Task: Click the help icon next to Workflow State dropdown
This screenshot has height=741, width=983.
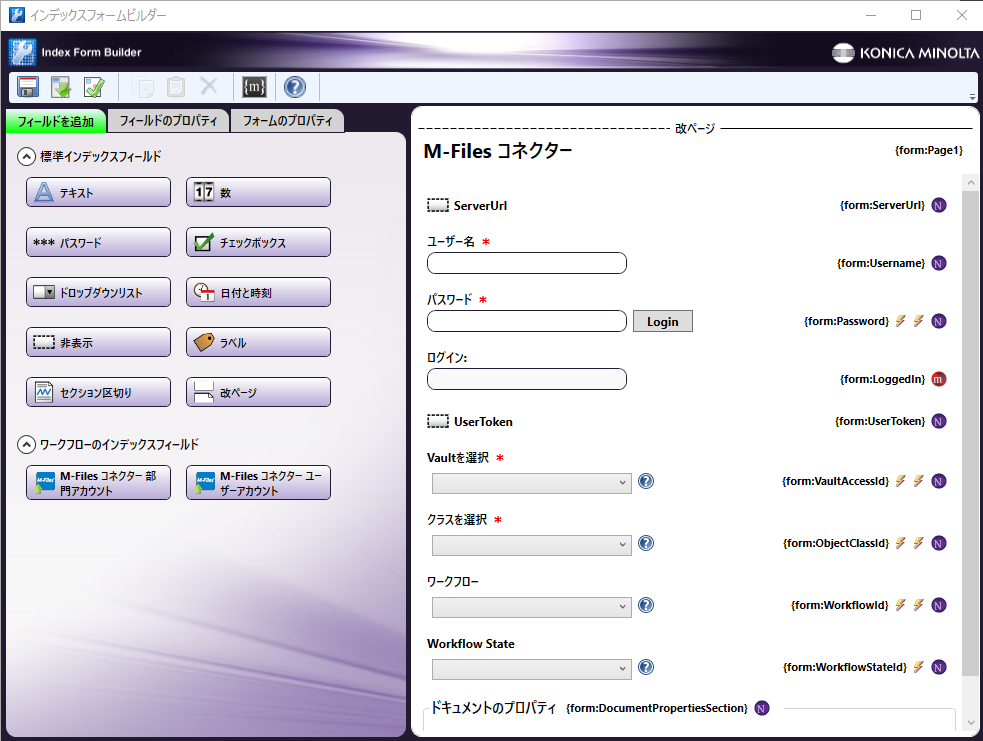Action: (x=646, y=667)
